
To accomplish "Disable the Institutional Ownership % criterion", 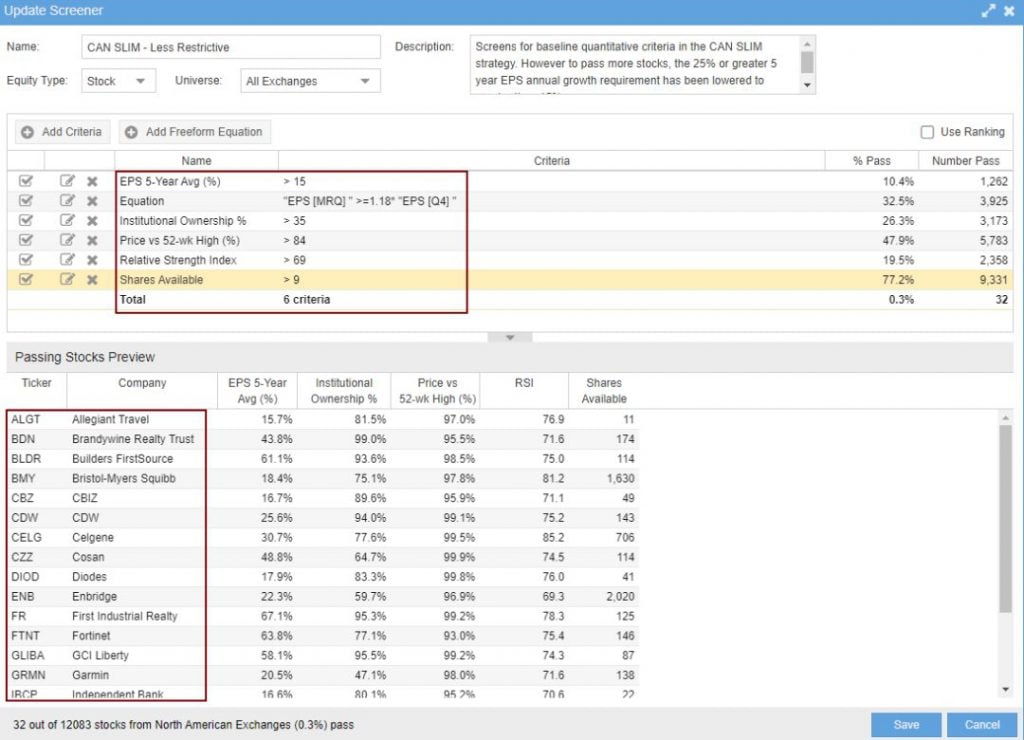I will click(25, 220).
